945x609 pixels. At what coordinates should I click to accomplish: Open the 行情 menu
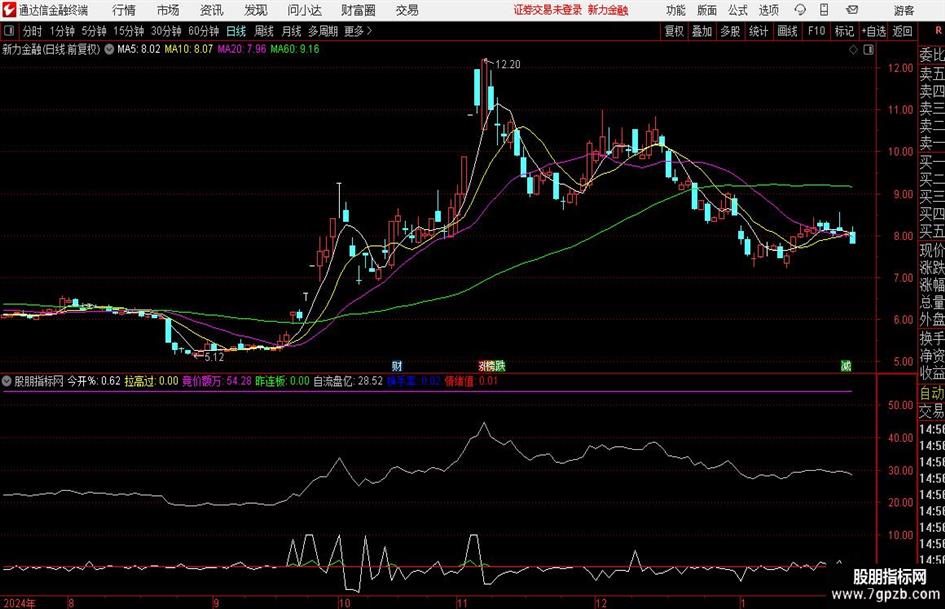tap(124, 10)
